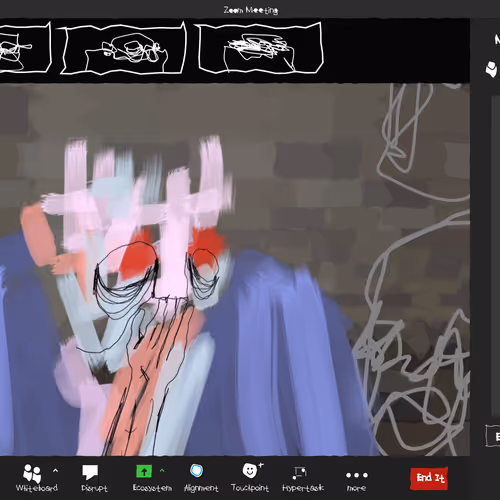This screenshot has width=500, height=500.
Task: Select the Alignment circle icon
Action: click(196, 471)
